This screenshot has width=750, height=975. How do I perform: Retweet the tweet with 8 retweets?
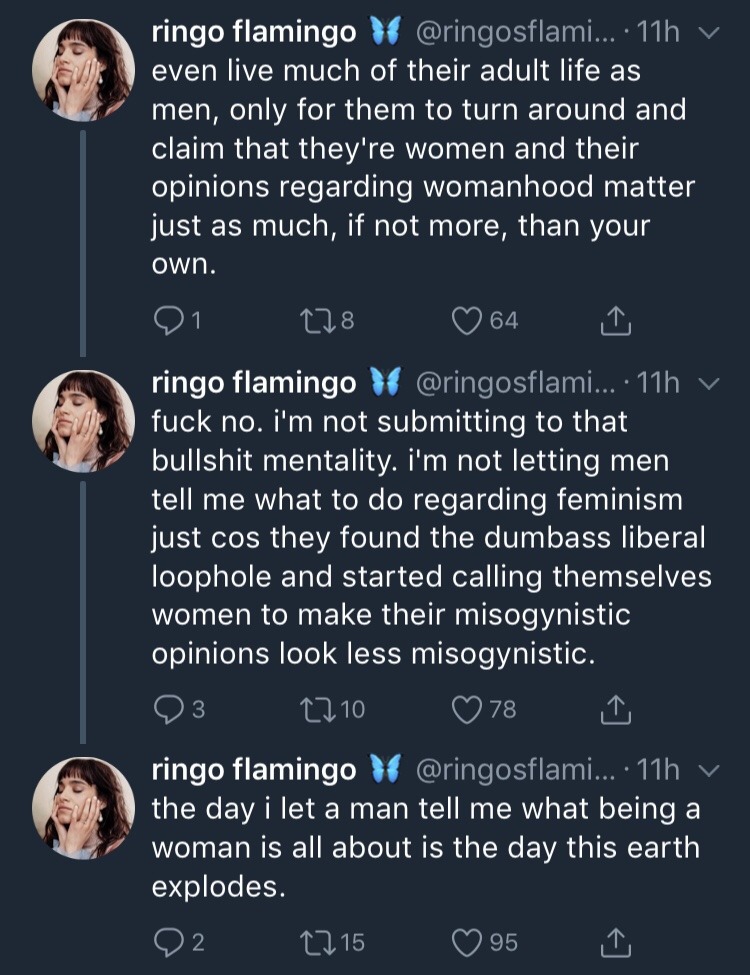312,321
